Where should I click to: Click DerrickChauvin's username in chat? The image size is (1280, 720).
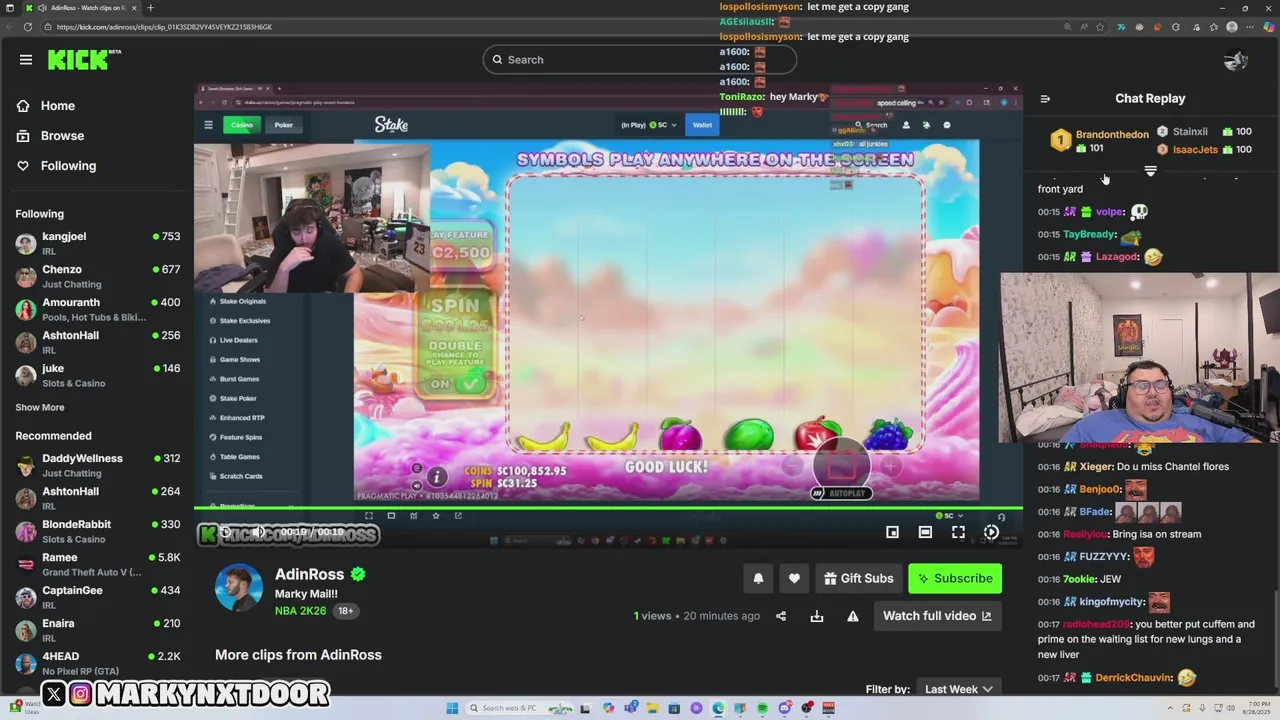click(x=1133, y=678)
